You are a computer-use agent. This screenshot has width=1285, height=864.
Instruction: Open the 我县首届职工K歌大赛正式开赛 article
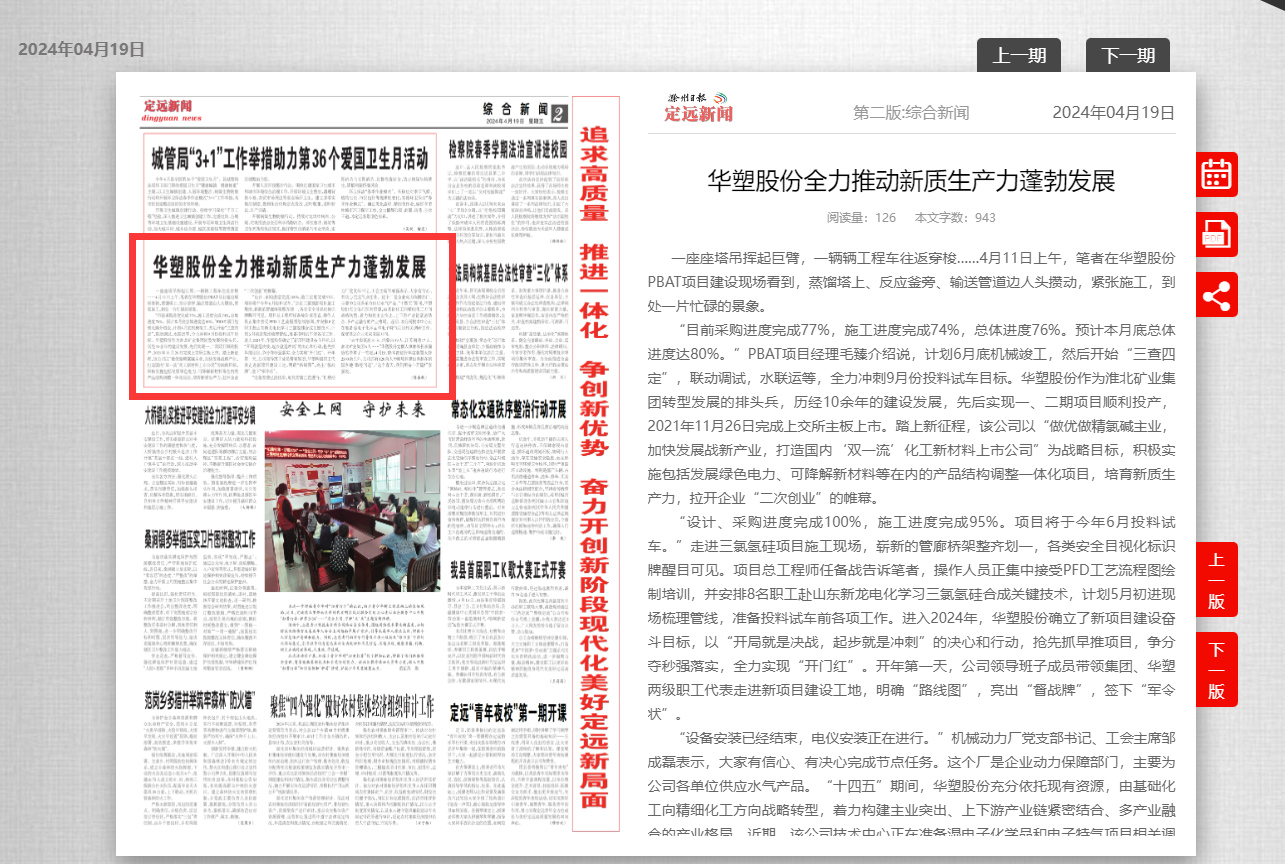point(508,570)
